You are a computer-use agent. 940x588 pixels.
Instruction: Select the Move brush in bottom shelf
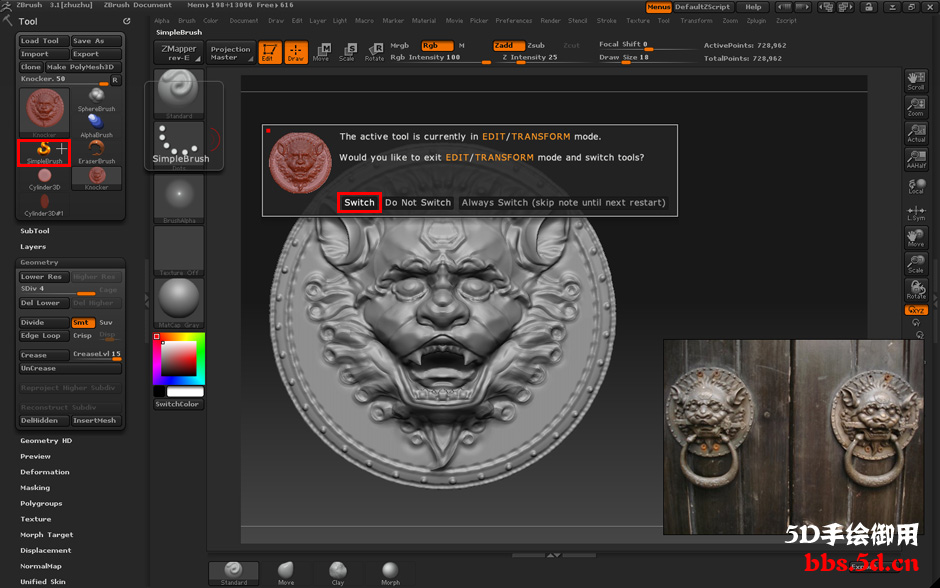pyautogui.click(x=286, y=573)
